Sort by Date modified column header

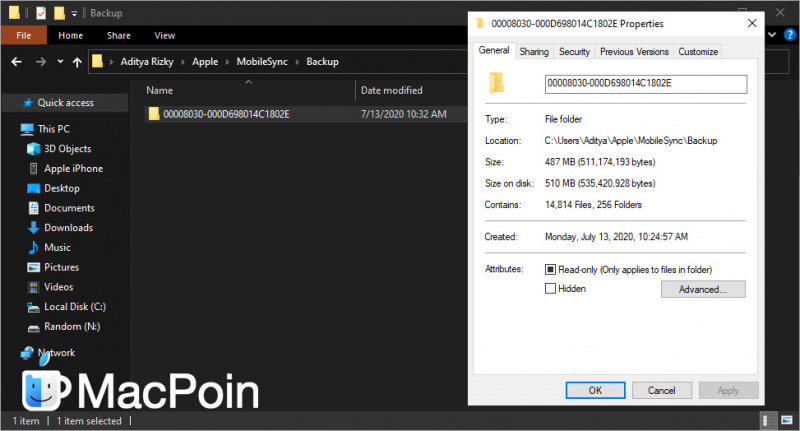coord(392,90)
